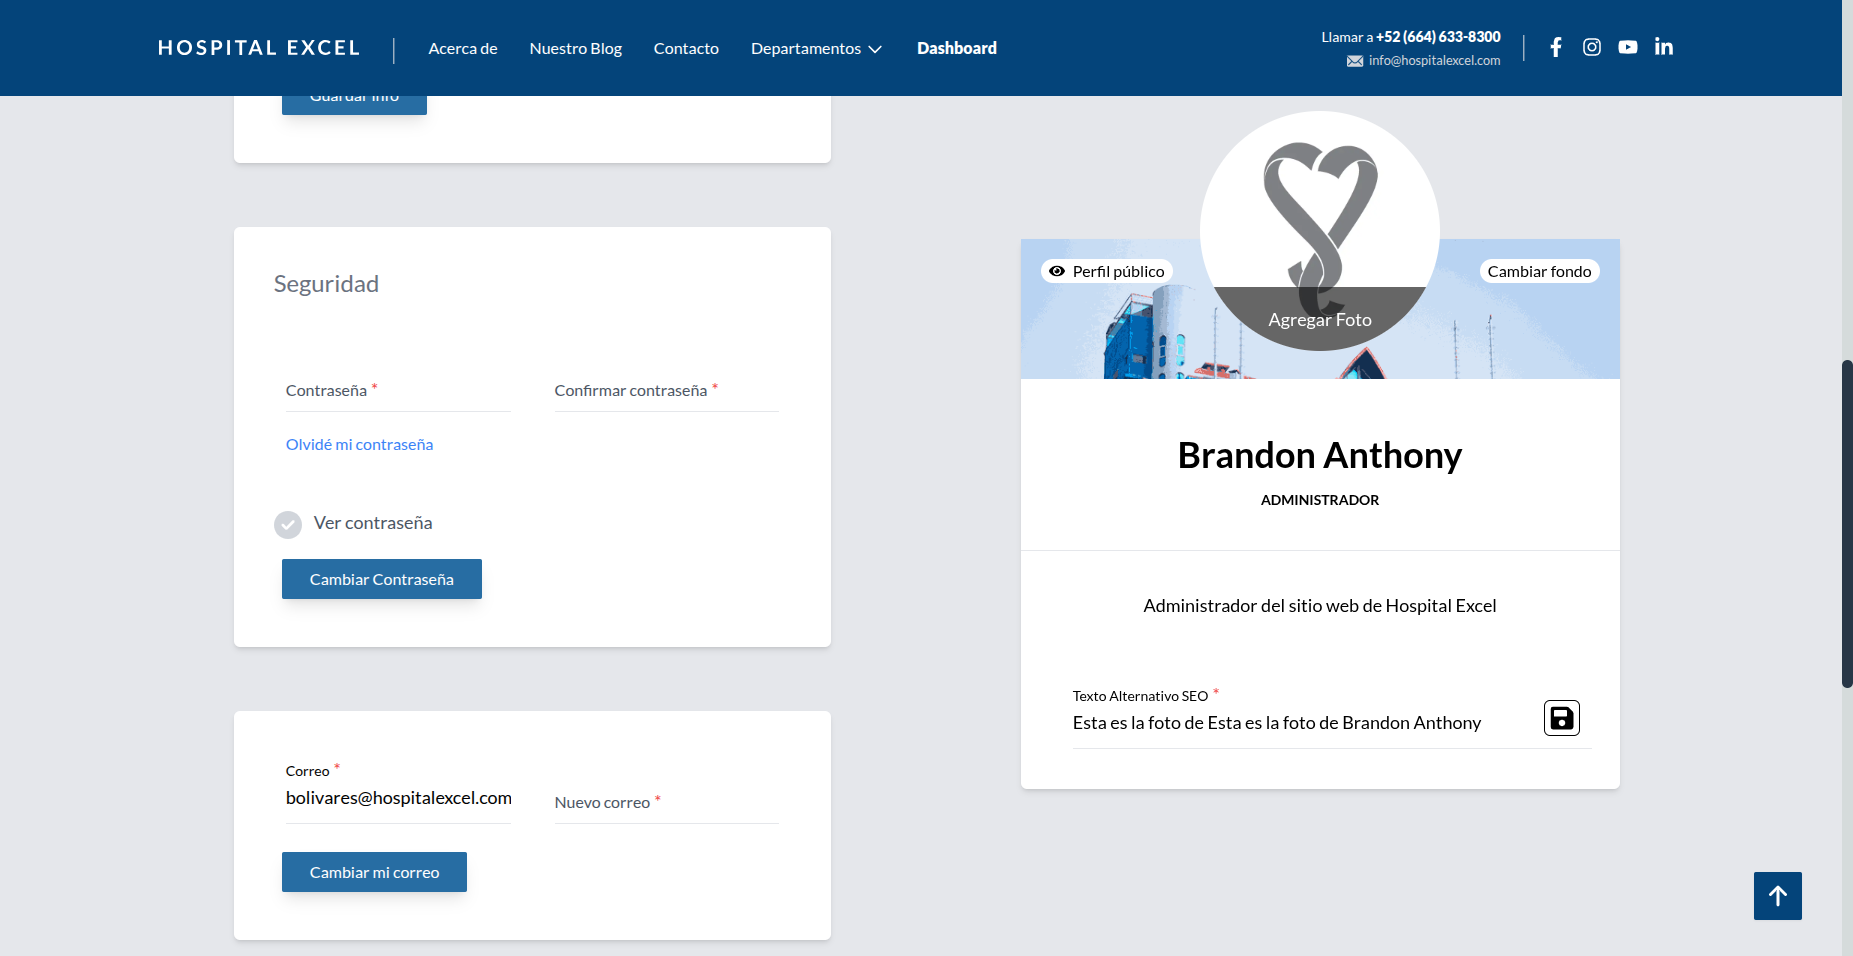Open the Dashboard menu item
The height and width of the screenshot is (956, 1853).
tap(956, 48)
